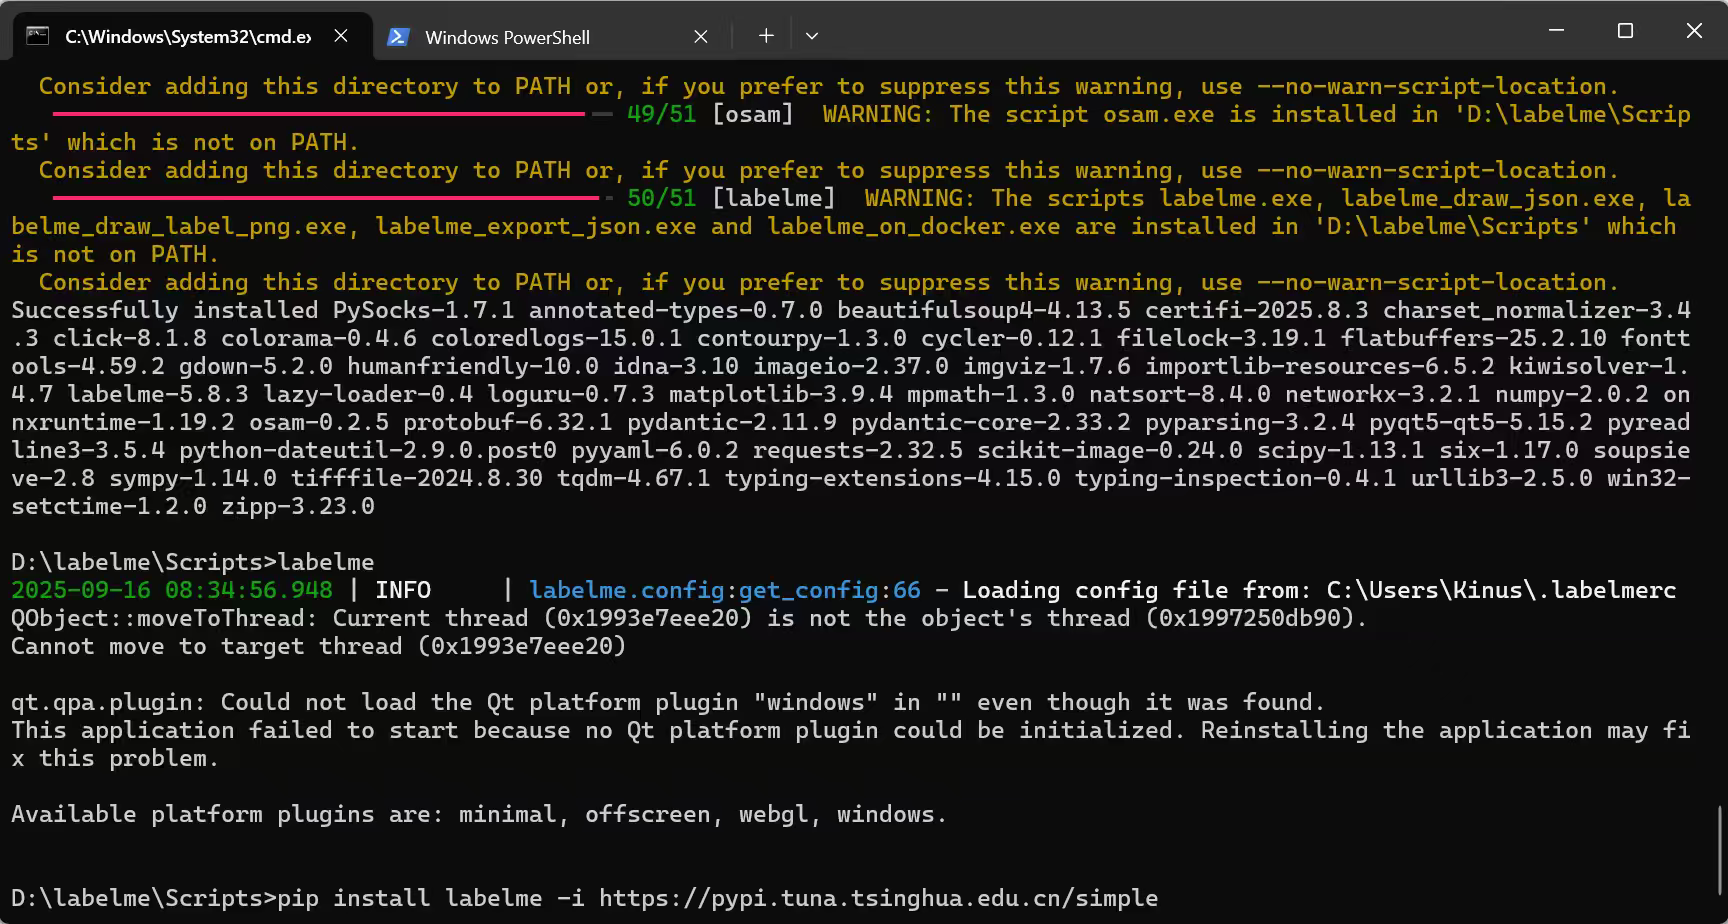Click the labelme.config:get_config:66 text
The image size is (1728, 924).
(x=725, y=590)
